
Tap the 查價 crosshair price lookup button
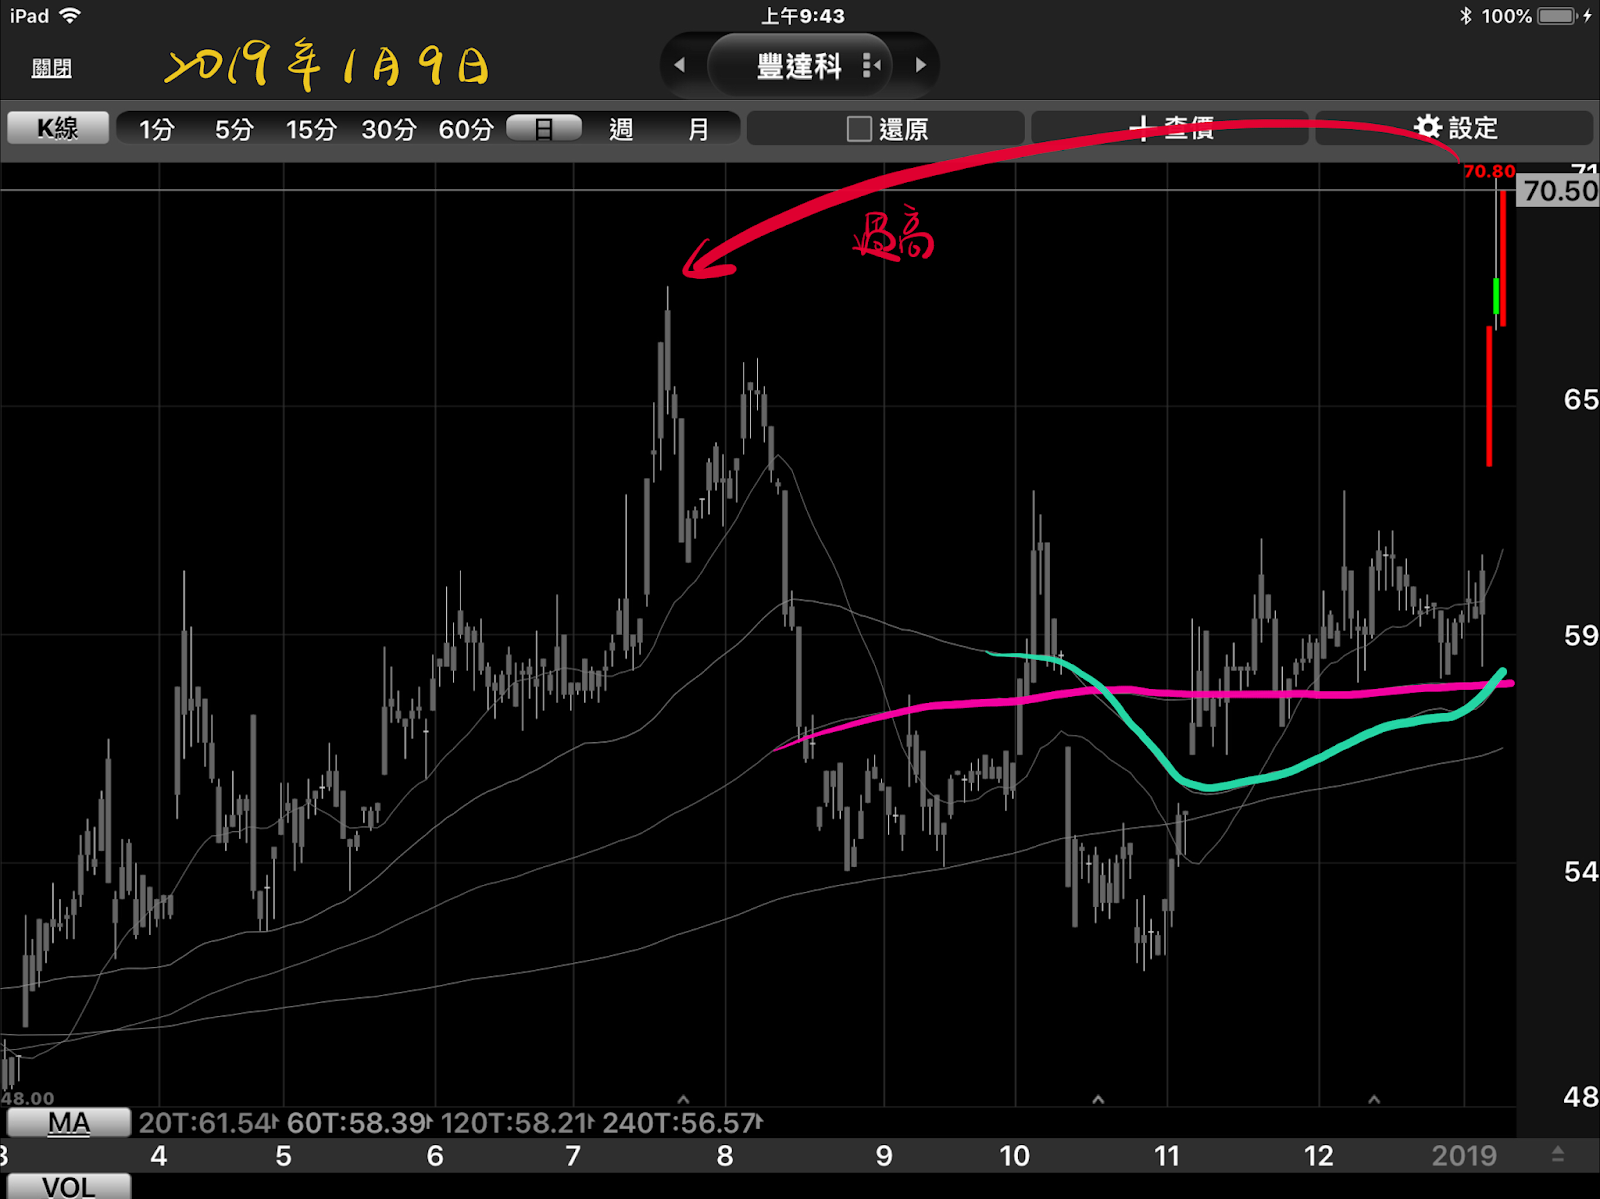tap(1170, 128)
